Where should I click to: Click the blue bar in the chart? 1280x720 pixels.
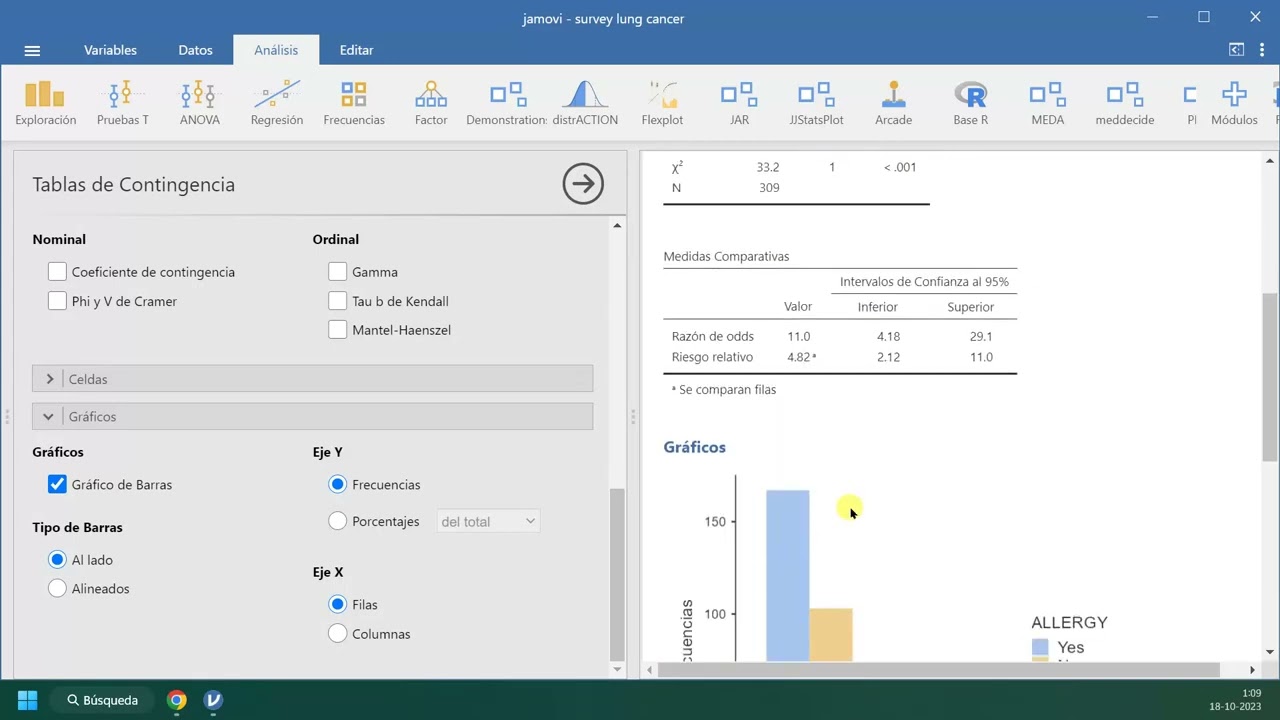[x=788, y=575]
